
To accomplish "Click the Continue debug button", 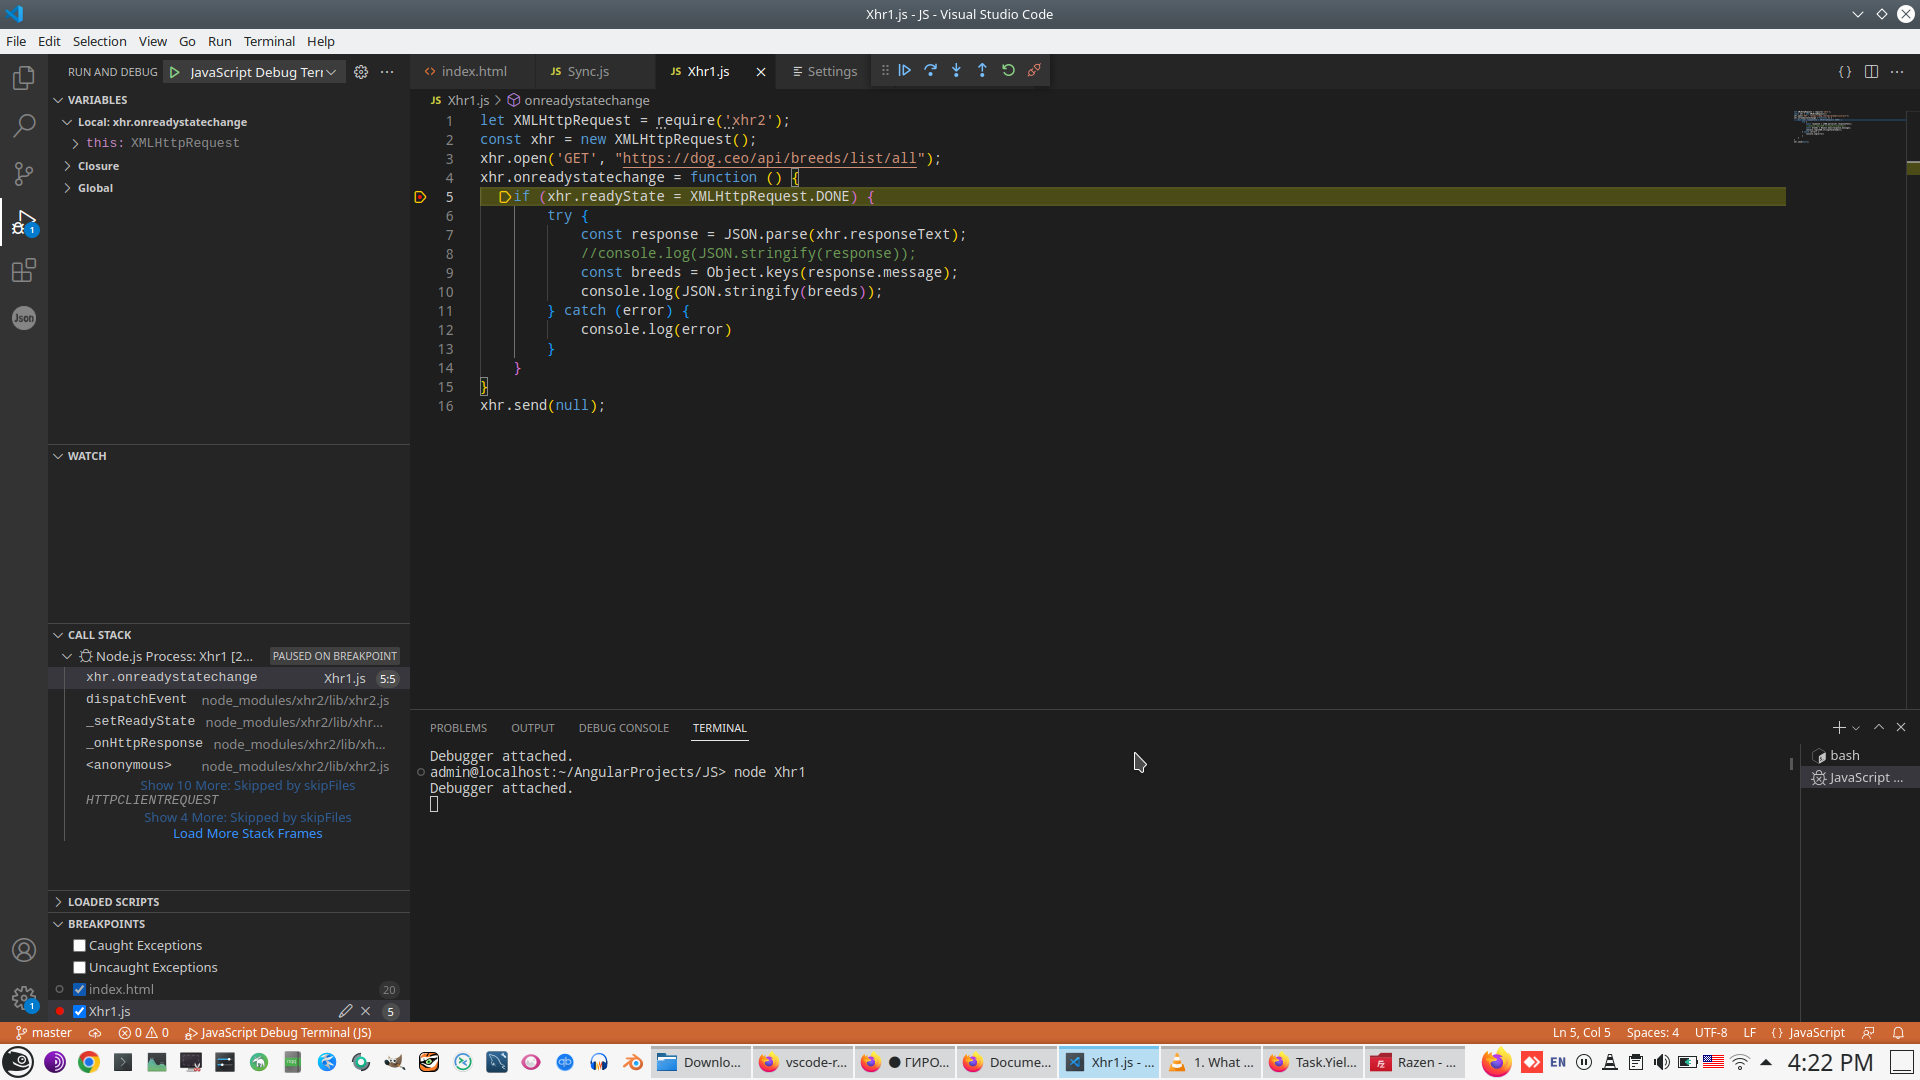I will click(x=904, y=70).
